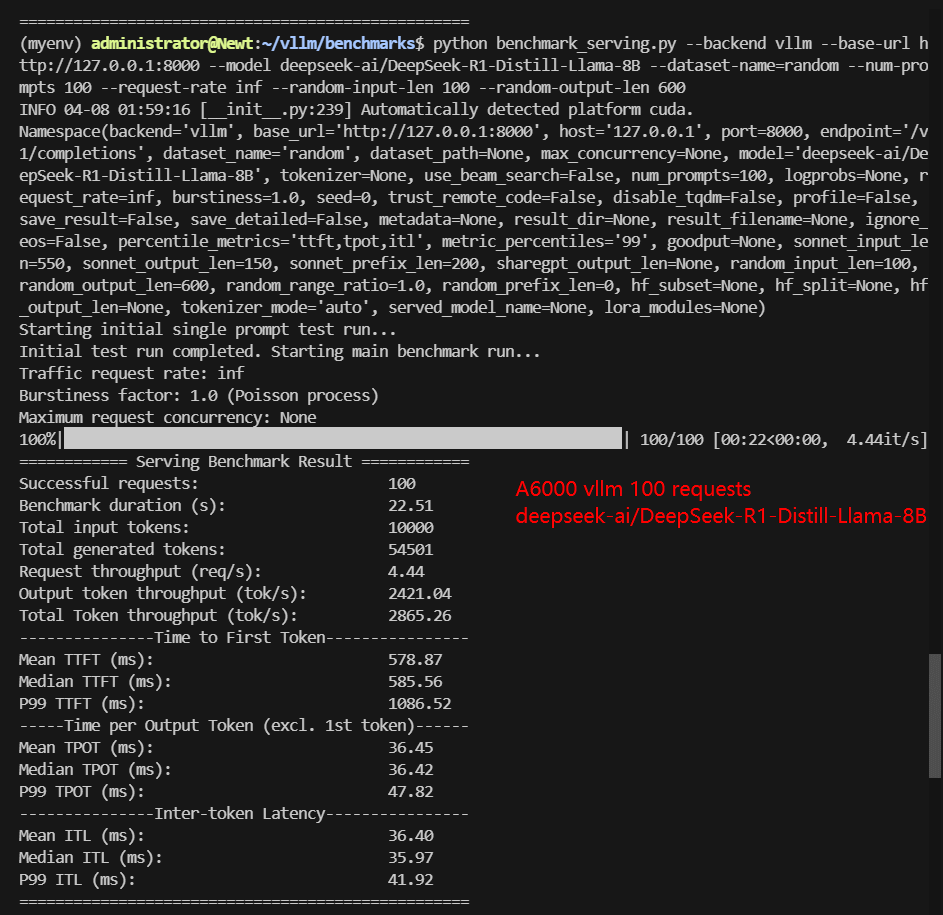
Task: Click the 'Median TPOT (ms):' label
Action: pos(95,769)
